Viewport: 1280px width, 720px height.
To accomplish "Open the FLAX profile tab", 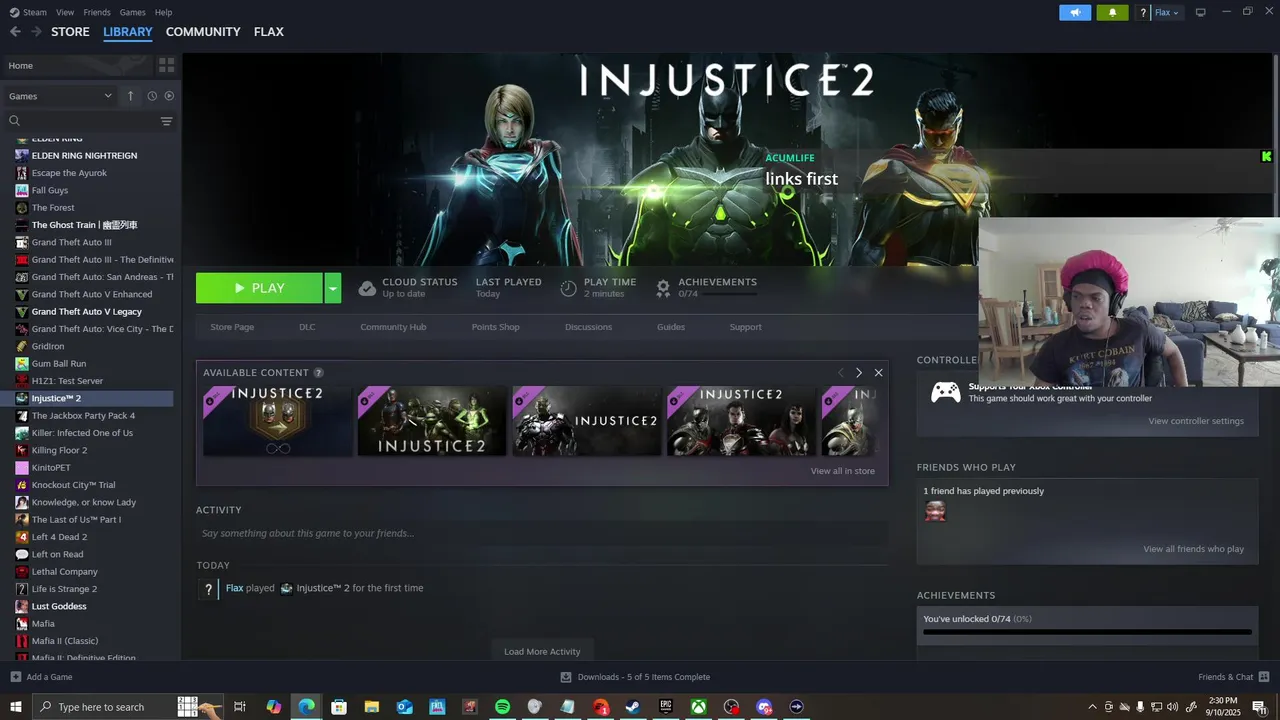I will click(268, 32).
